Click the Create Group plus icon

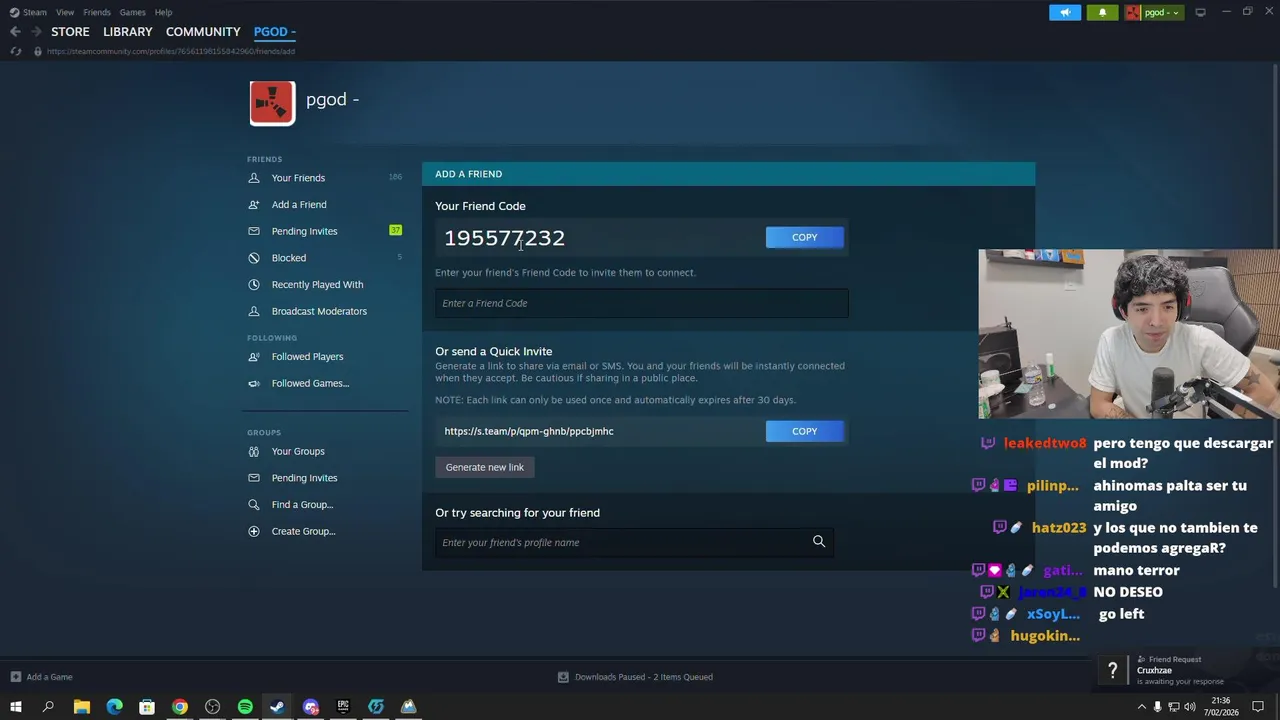pos(253,531)
